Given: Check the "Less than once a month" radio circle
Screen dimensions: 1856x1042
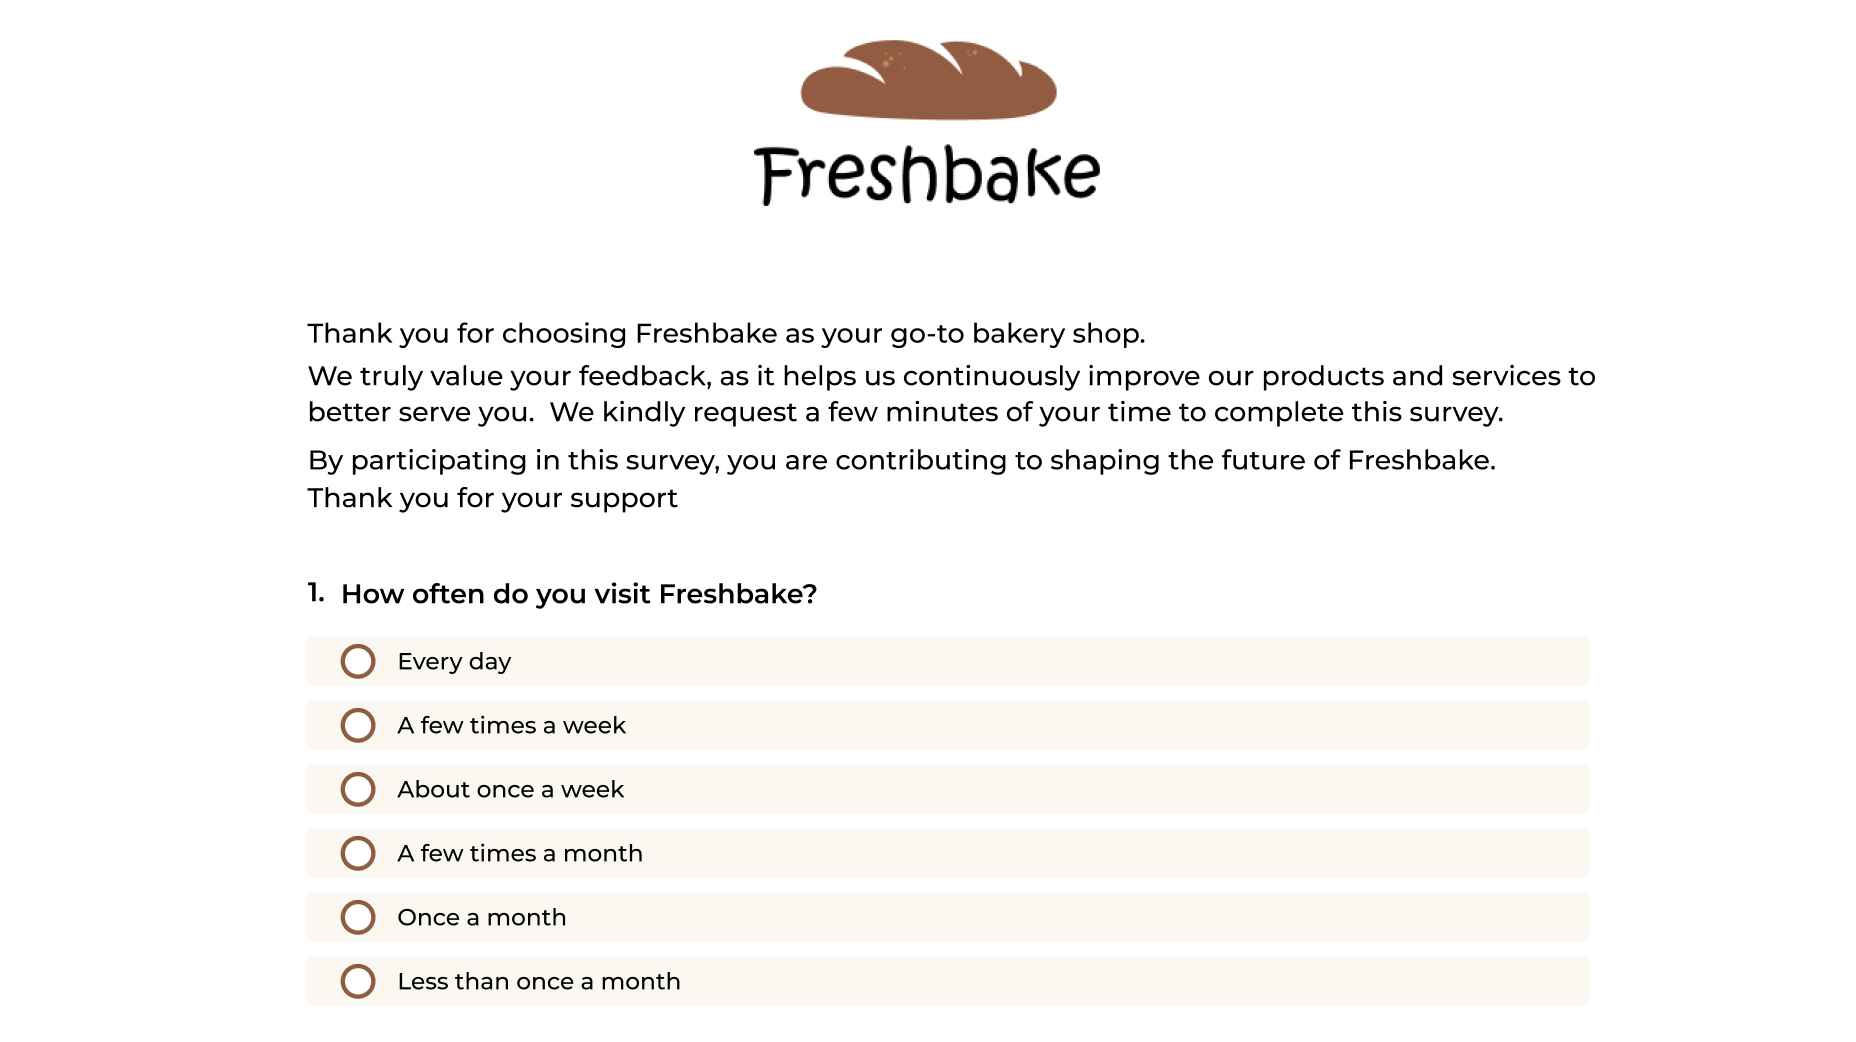Looking at the screenshot, I should (358, 981).
